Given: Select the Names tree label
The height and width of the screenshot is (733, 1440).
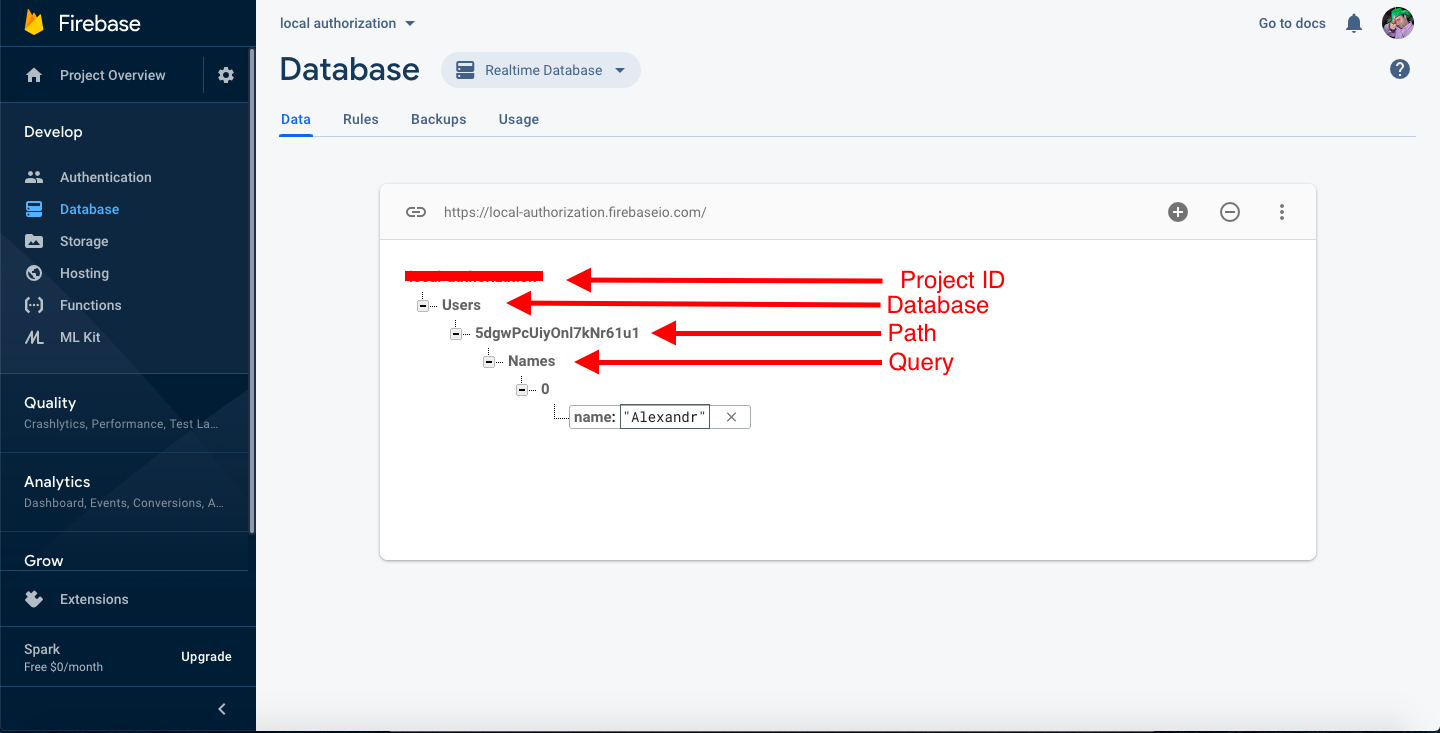Looking at the screenshot, I should coord(531,361).
